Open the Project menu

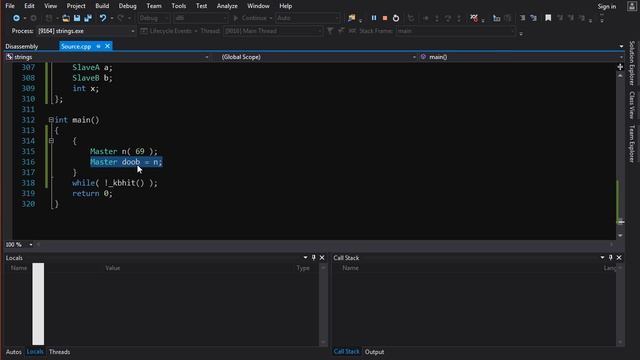76,6
